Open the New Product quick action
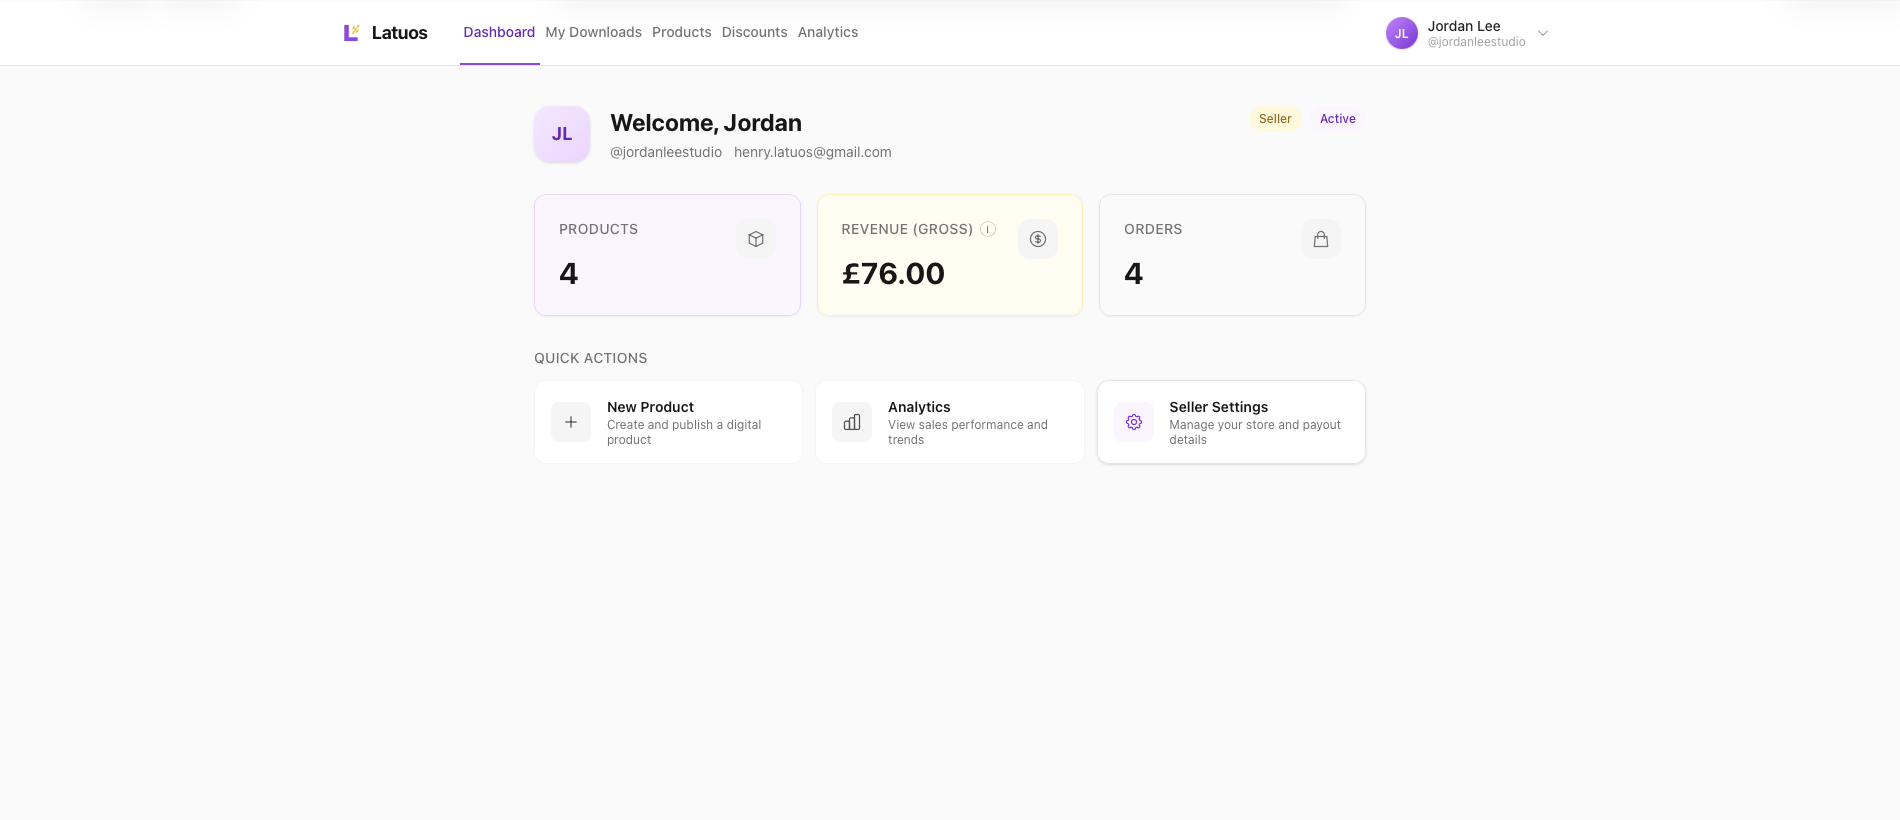1900x820 pixels. (668, 422)
